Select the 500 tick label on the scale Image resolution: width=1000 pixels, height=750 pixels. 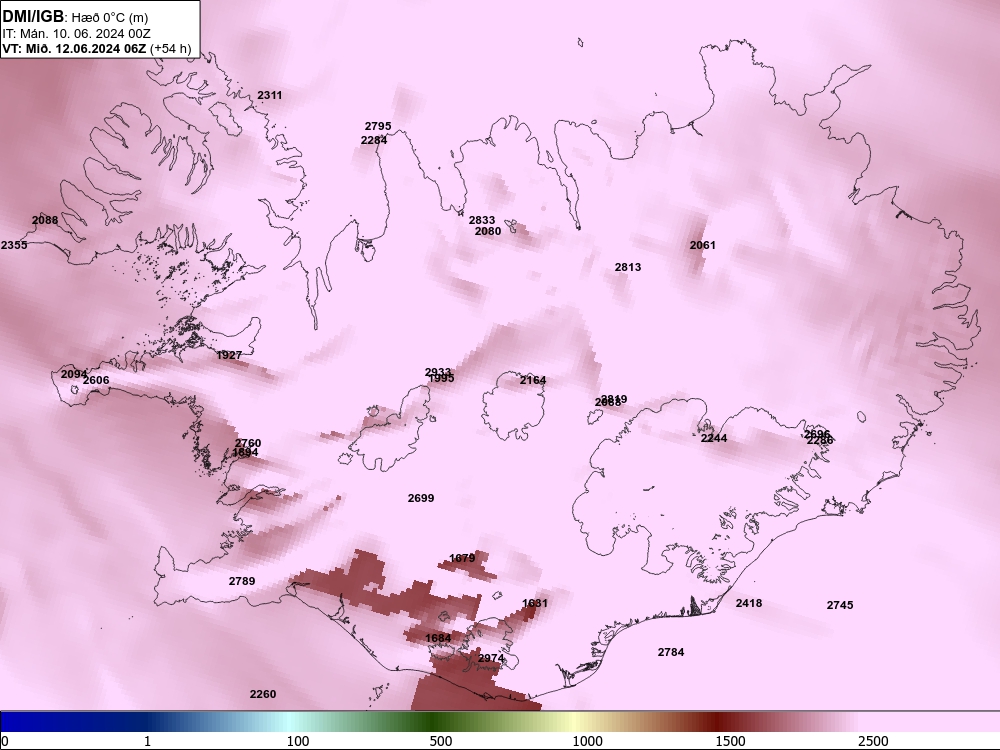441,741
